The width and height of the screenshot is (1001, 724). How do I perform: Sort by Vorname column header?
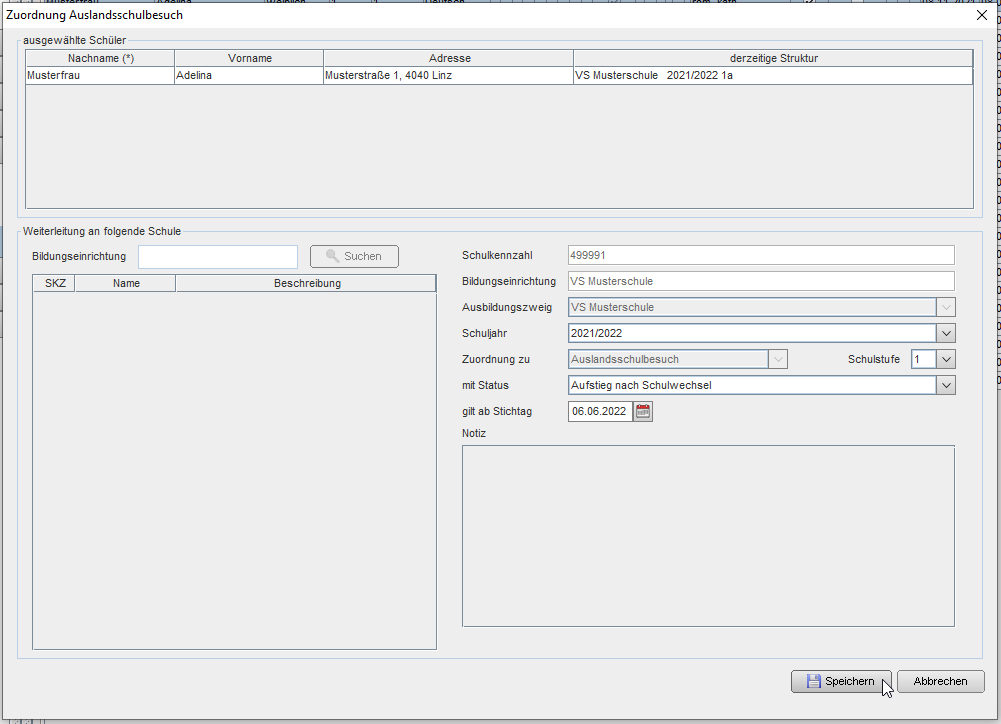tap(249, 58)
